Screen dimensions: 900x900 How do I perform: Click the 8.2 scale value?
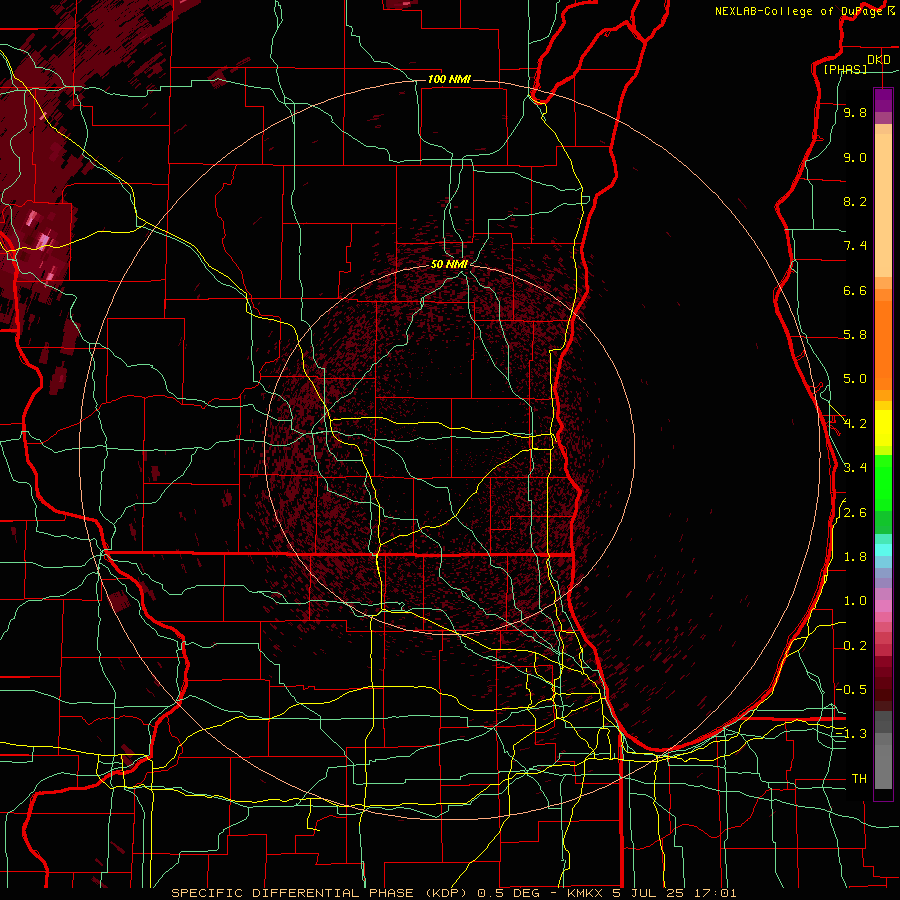[x=855, y=202]
